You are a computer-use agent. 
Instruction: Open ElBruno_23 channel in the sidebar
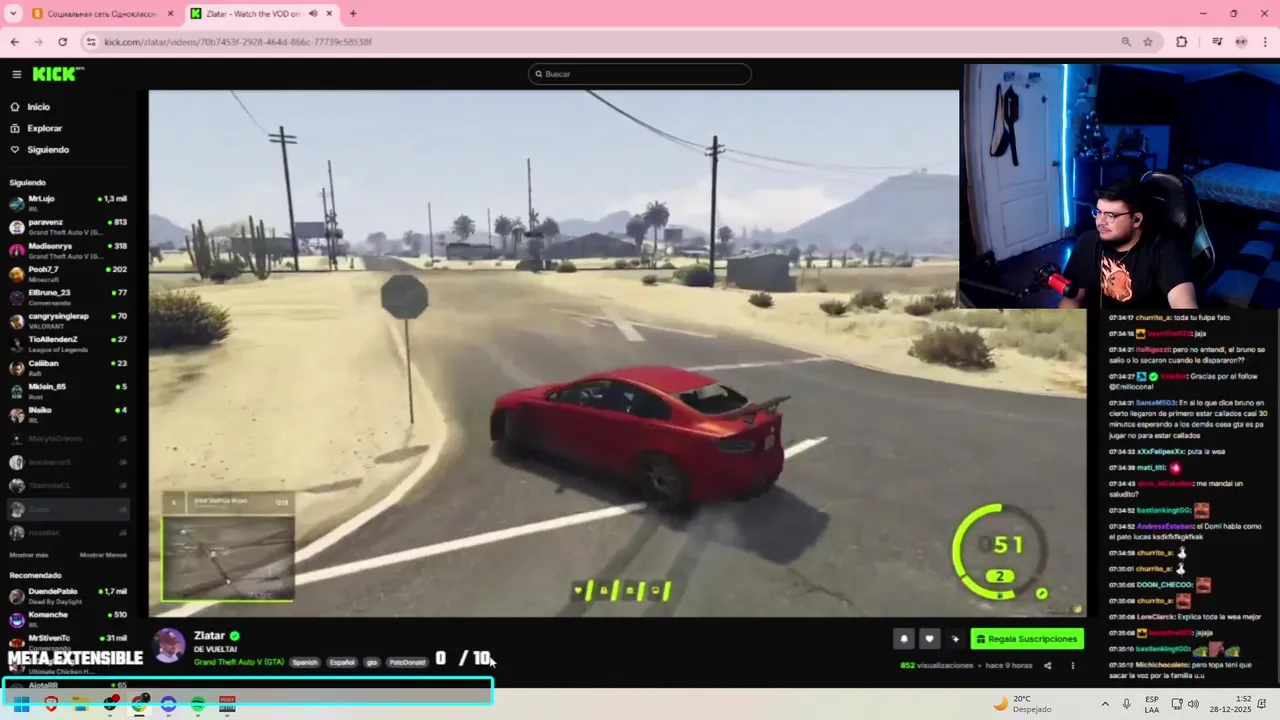click(x=68, y=297)
